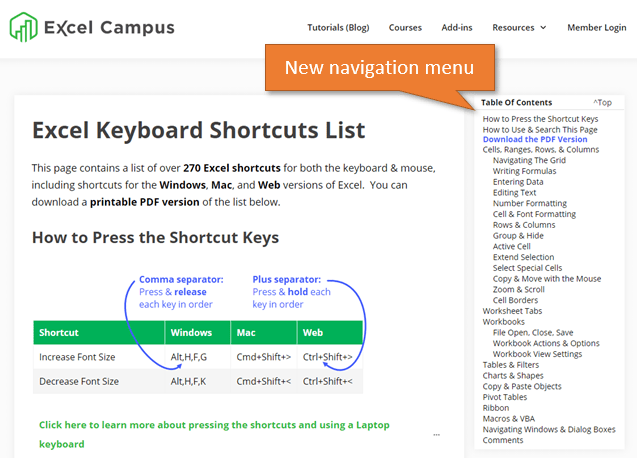
Task: Open the 'Number Formatting' contents entry
Action: tap(530, 203)
